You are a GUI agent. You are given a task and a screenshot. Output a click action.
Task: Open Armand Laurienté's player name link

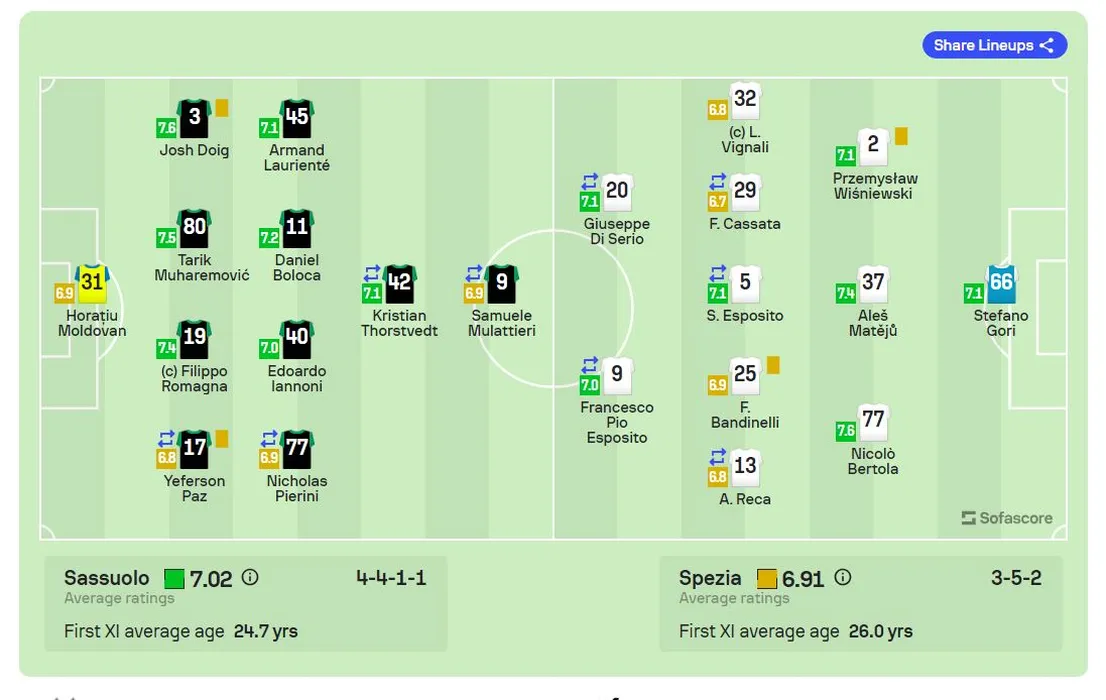(297, 158)
